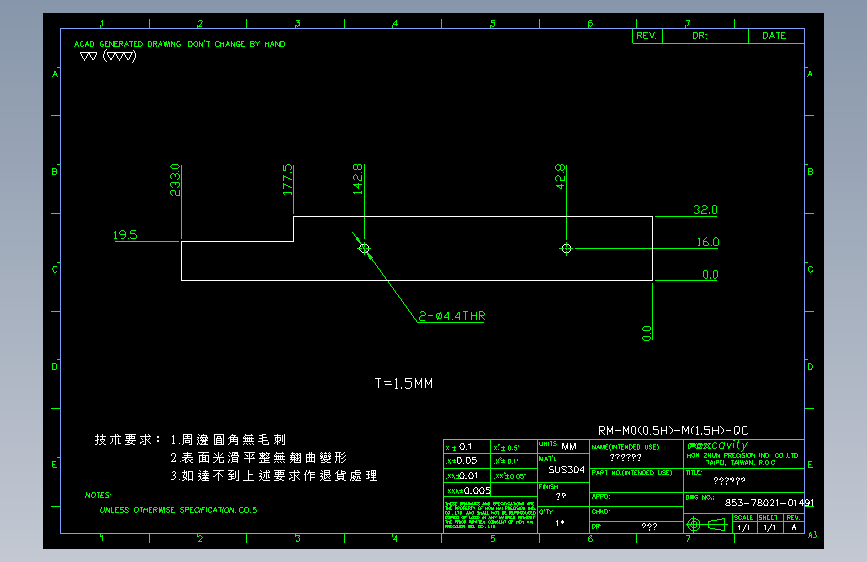The width and height of the screenshot is (867, 562).
Task: Click the projection symbol in title block
Action: (707, 524)
